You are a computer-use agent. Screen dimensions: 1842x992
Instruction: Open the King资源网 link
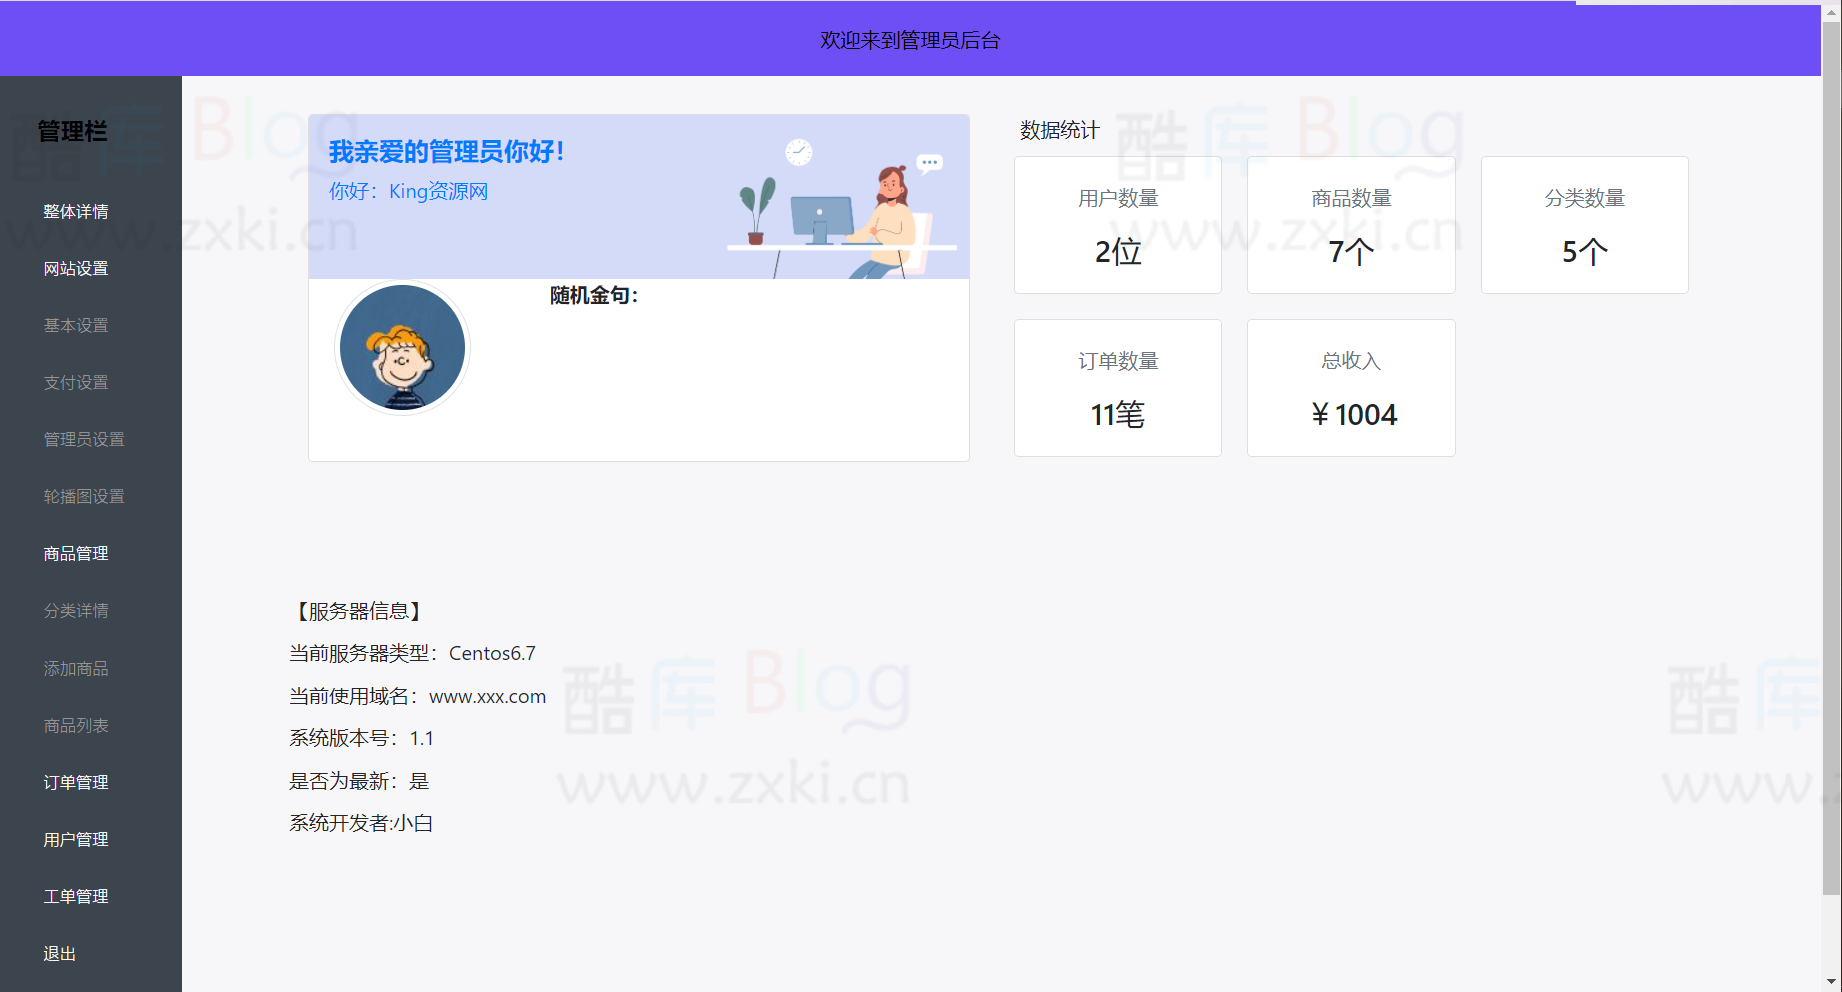438,191
